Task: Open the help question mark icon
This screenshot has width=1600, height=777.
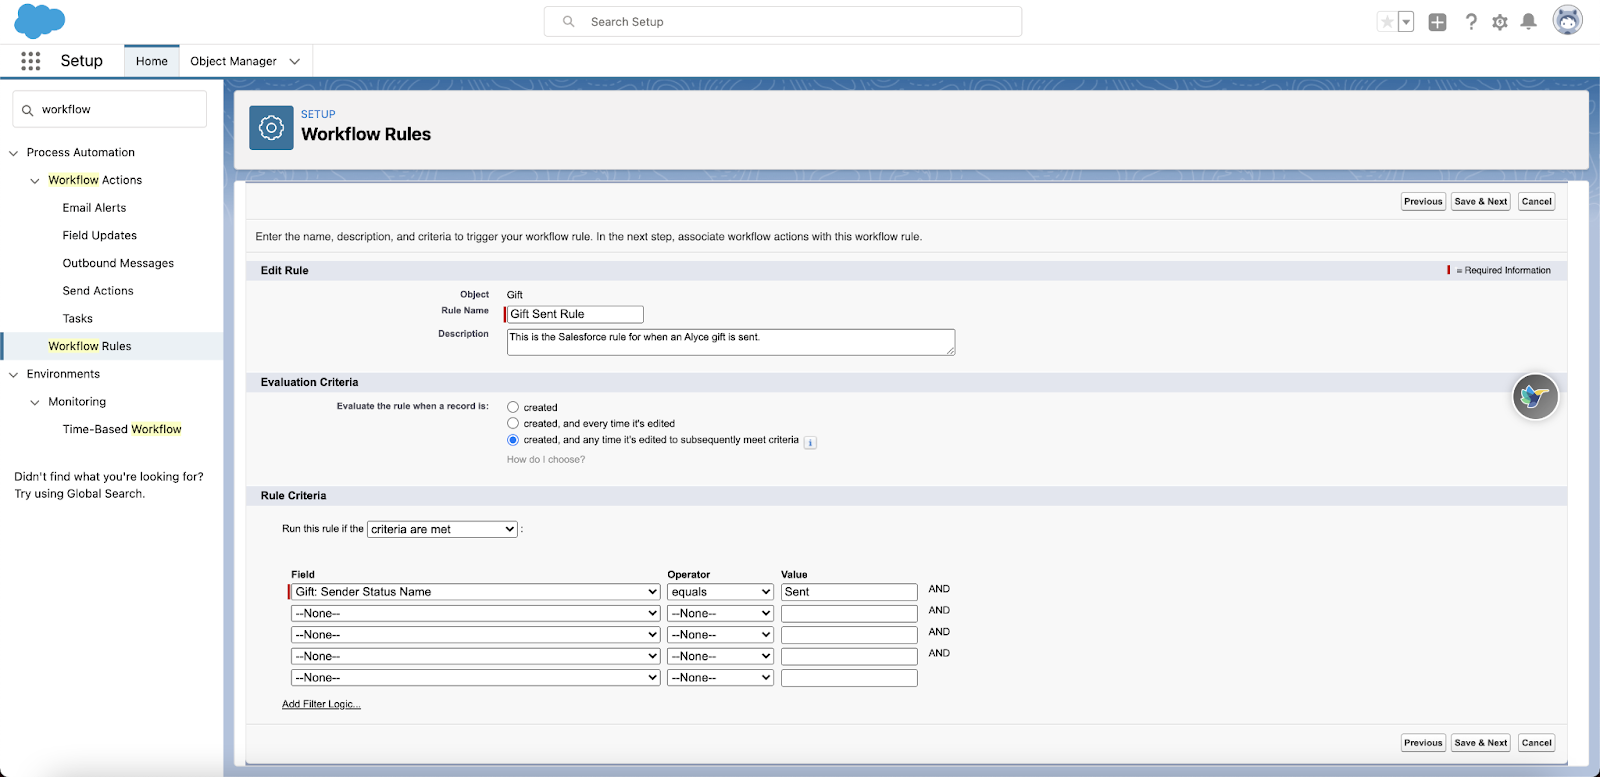Action: pos(1471,22)
